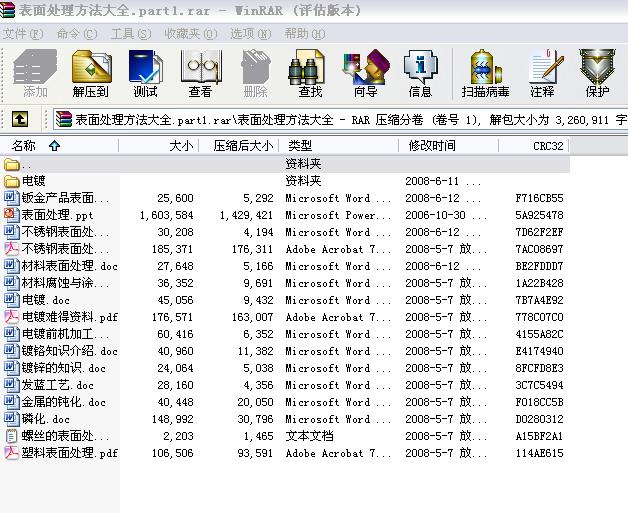Open the 收藏夹(O) menu
This screenshot has width=628, height=513.
point(191,34)
